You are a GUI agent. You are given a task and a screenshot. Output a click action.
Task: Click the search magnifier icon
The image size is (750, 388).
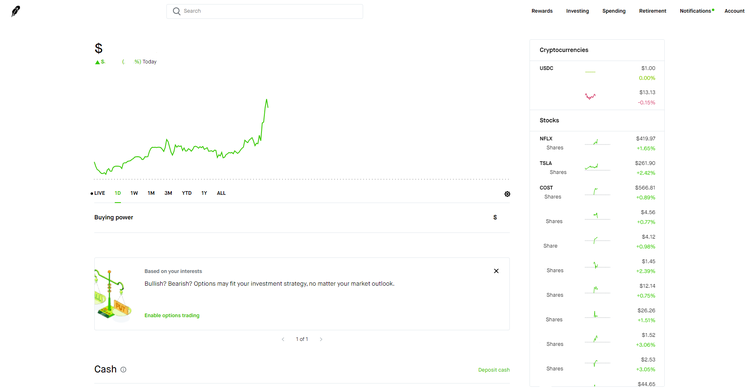point(176,11)
